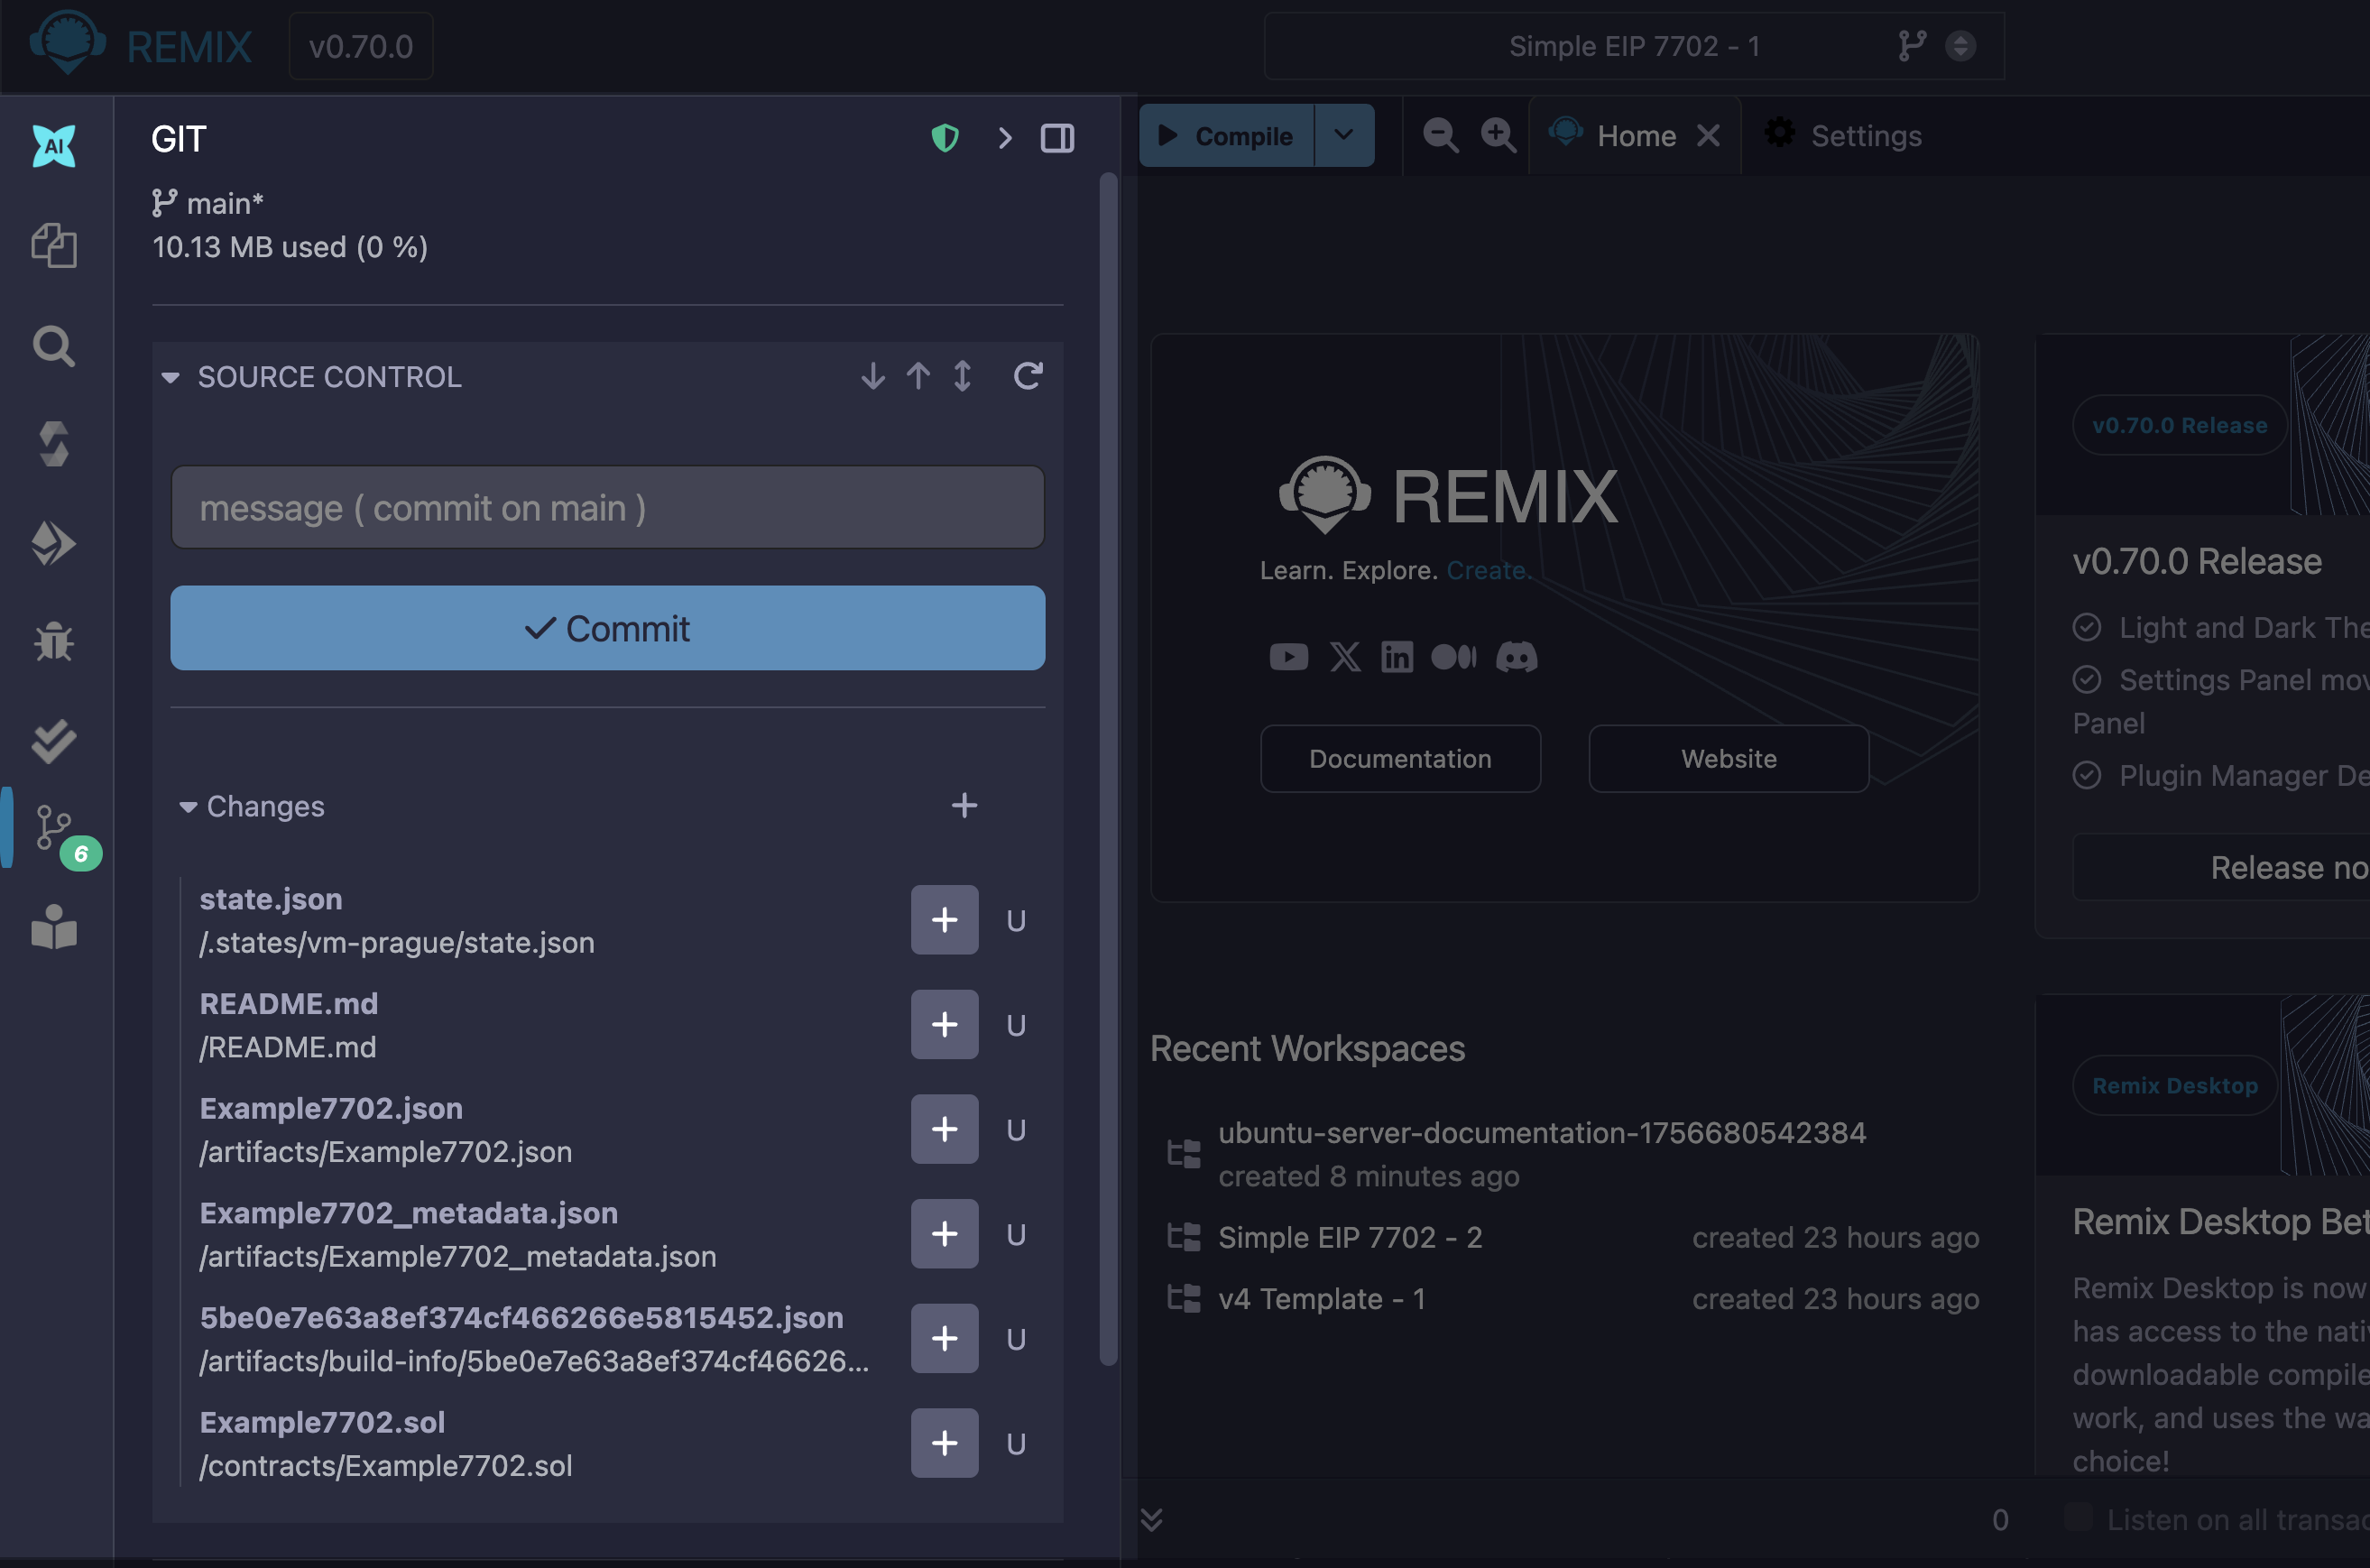Stage Example7702_metadata.json with its plus button
The image size is (2370, 1568).
tap(944, 1234)
